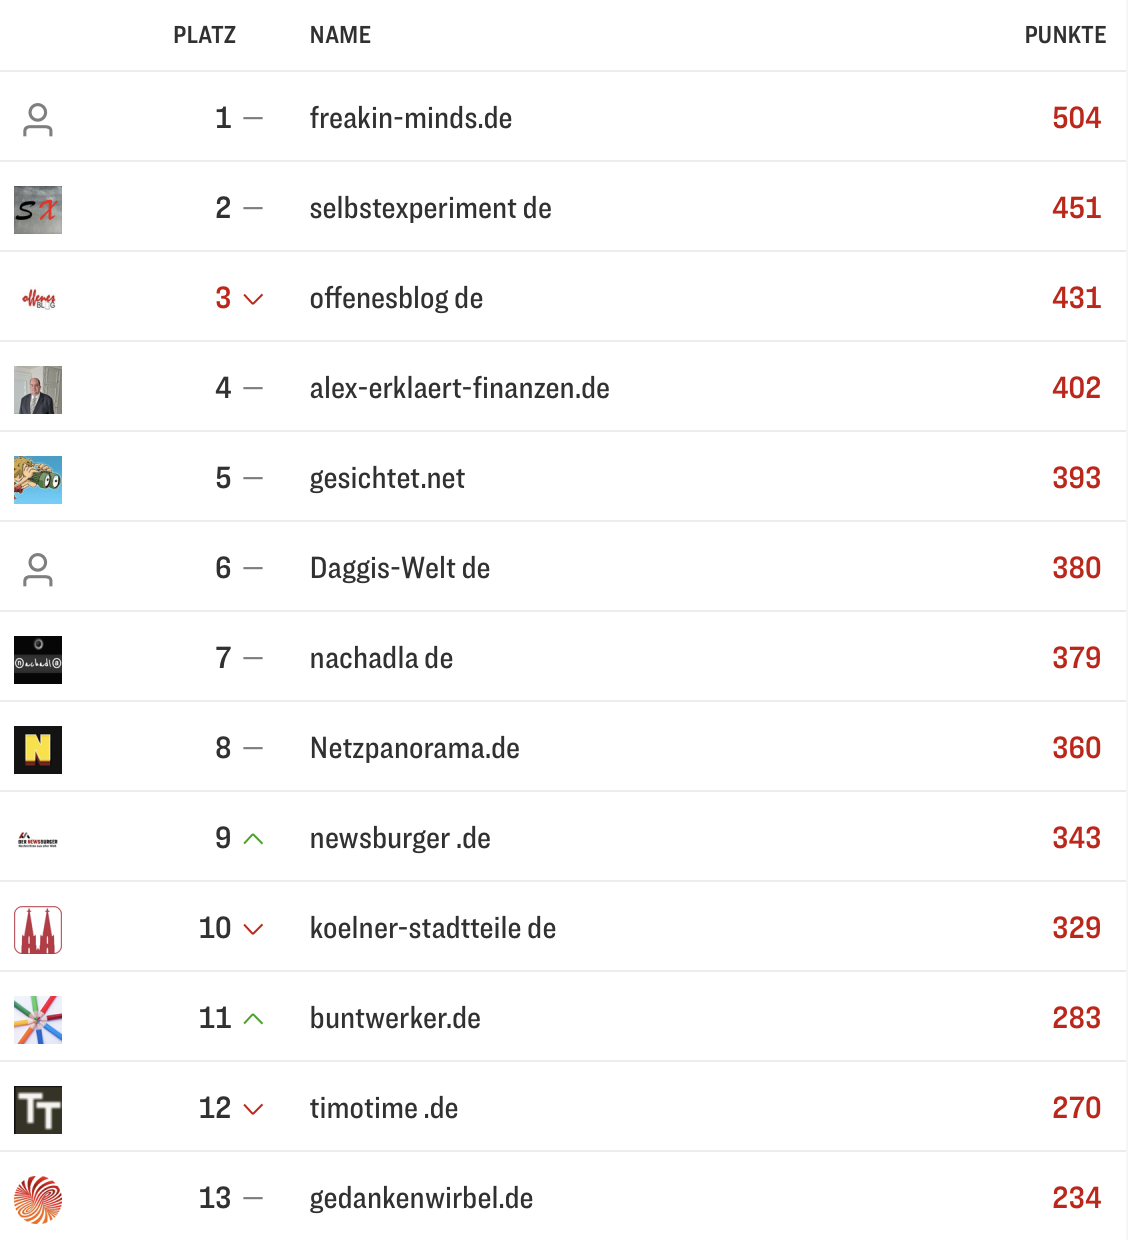Click the gesichtet.net binoculars avatar
The width and height of the screenshot is (1128, 1240).
[38, 480]
